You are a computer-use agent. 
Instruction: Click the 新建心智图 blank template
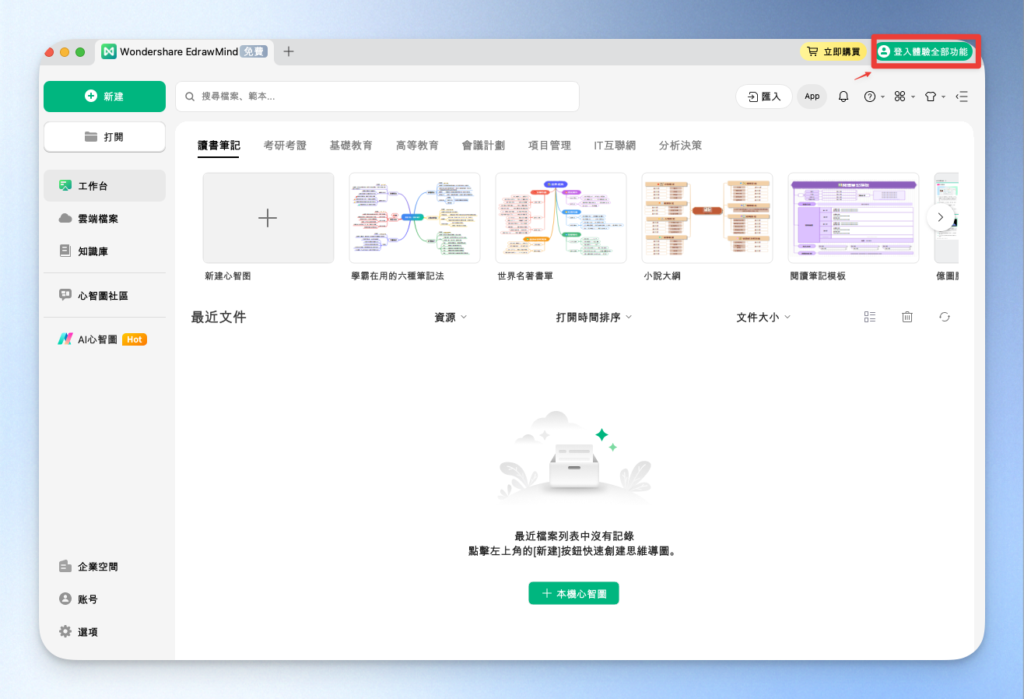pos(268,218)
